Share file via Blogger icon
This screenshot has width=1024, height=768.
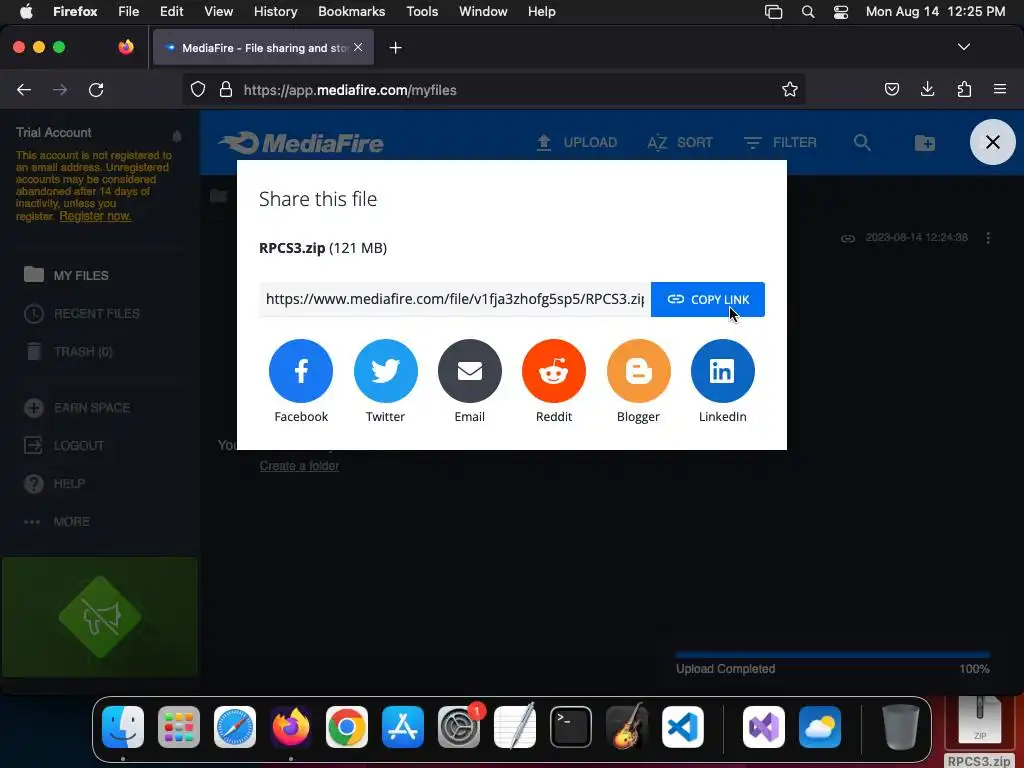[638, 371]
